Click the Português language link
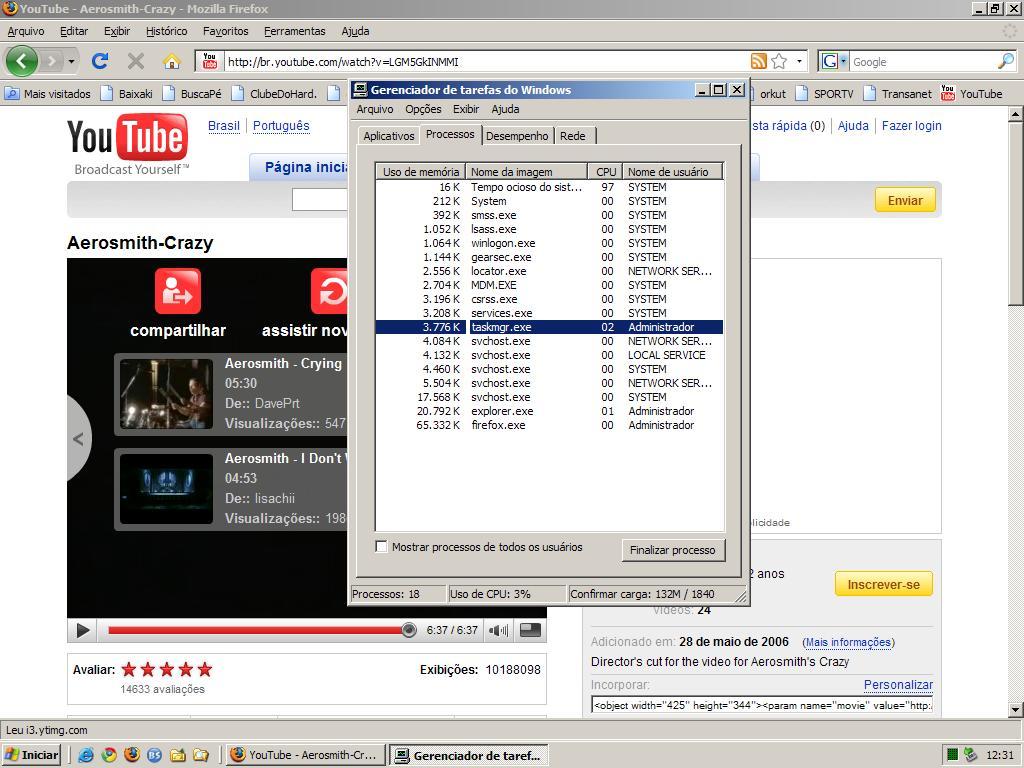The width and height of the screenshot is (1024, 768). (x=281, y=125)
